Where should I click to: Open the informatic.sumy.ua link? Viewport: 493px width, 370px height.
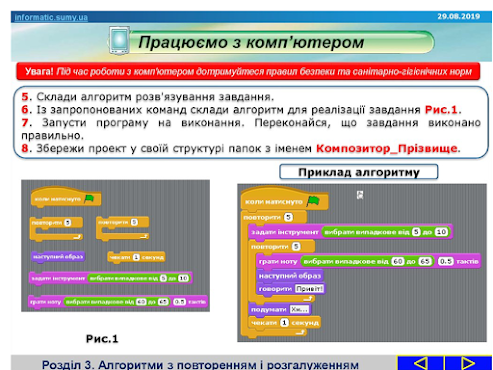point(51,17)
